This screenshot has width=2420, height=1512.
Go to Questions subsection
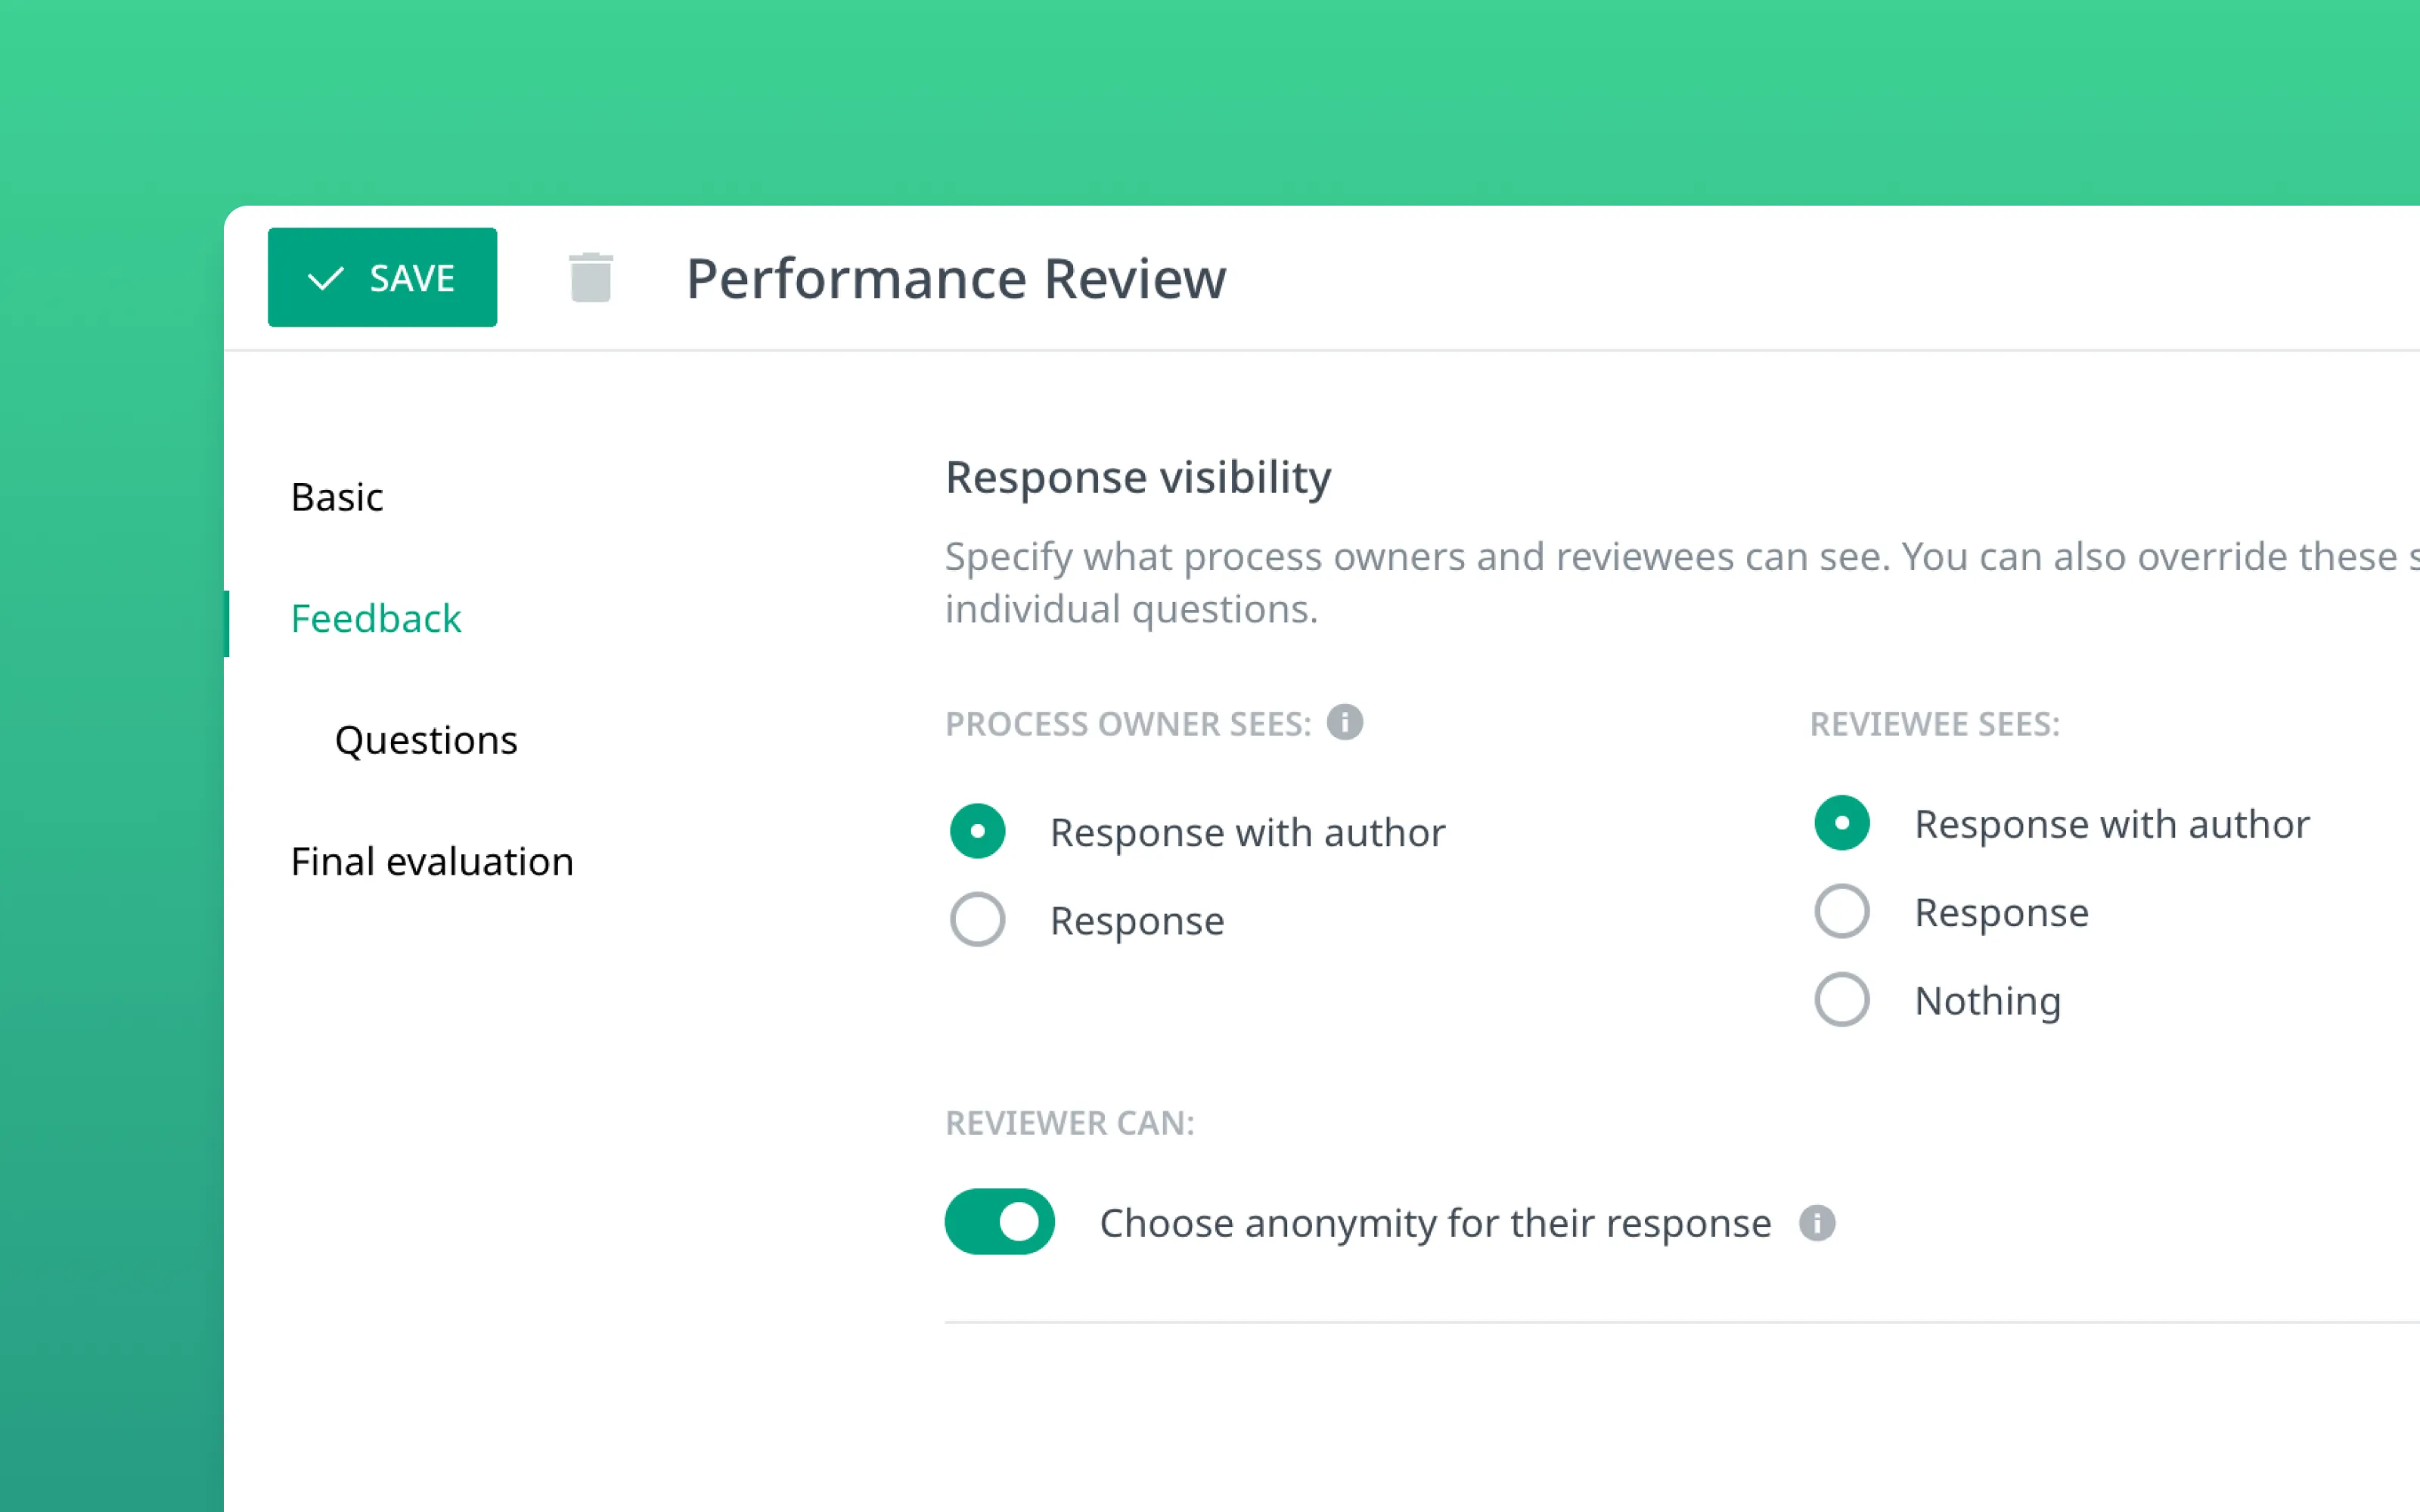click(x=426, y=740)
